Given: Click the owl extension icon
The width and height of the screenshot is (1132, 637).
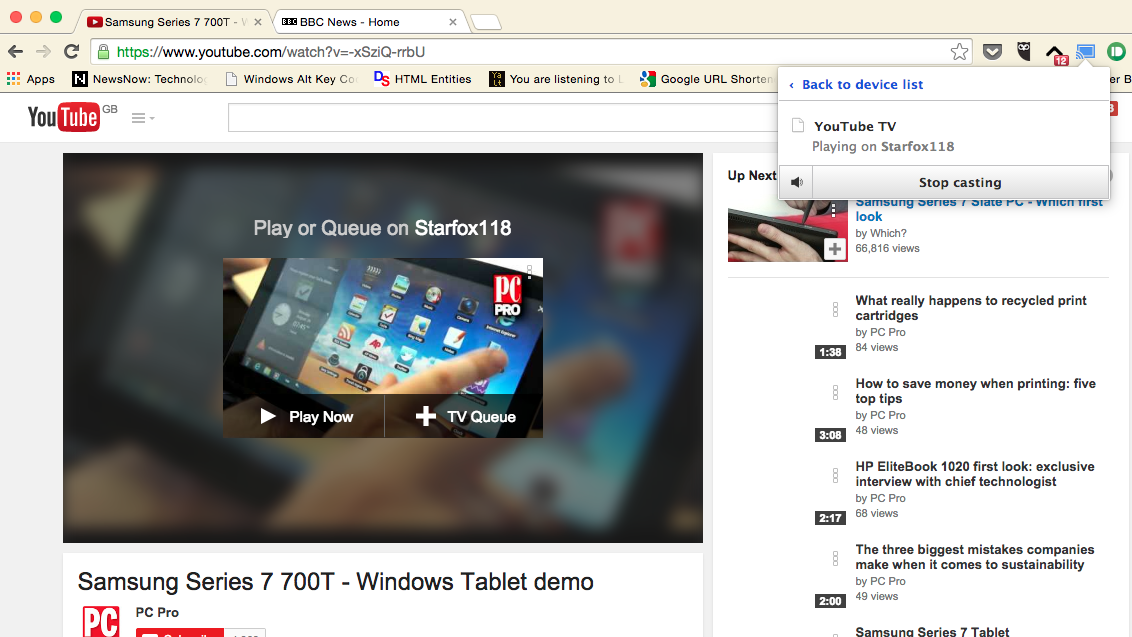Looking at the screenshot, I should (1024, 51).
